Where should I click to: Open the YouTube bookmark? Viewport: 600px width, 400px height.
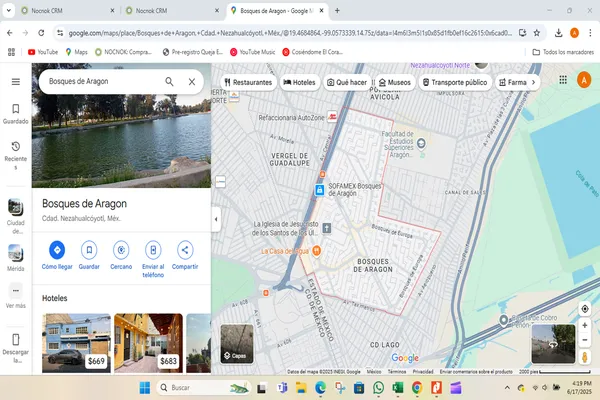(43, 52)
